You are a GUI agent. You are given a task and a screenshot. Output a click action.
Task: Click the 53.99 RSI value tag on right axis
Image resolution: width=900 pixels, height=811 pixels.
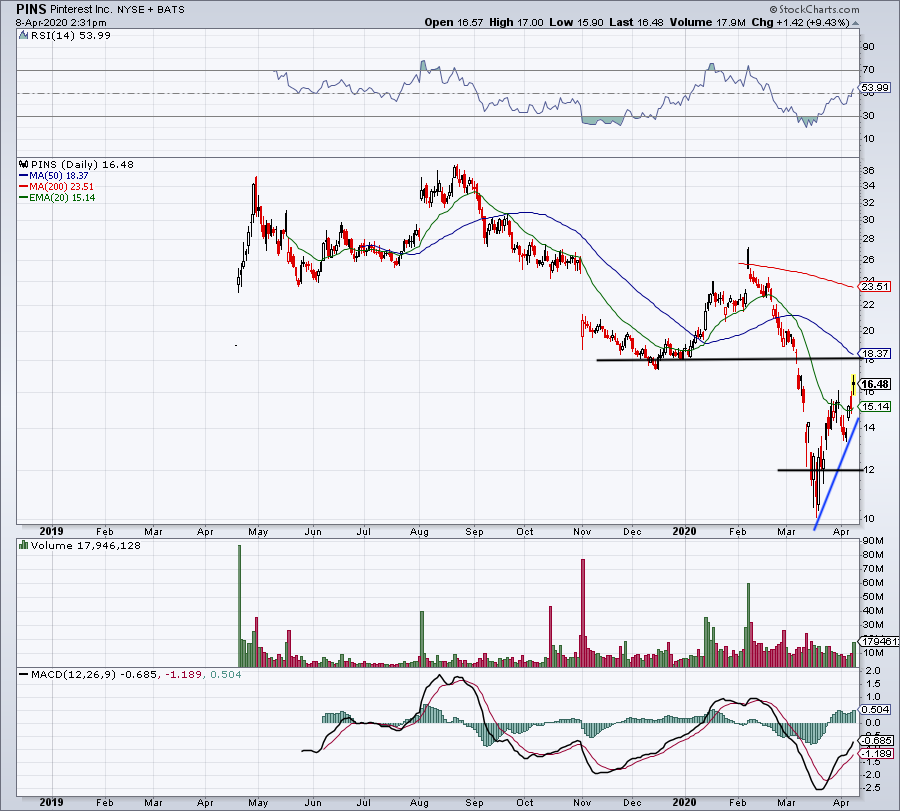(875, 88)
